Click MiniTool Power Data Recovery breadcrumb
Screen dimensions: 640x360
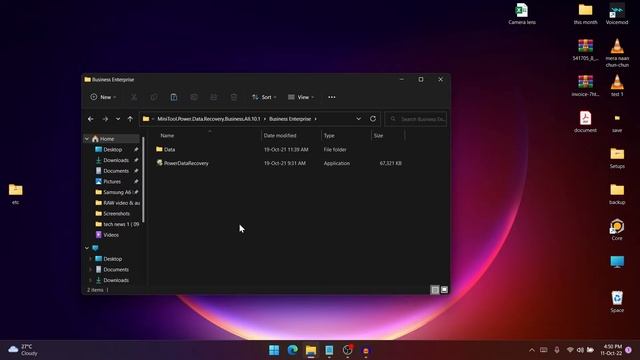[x=209, y=119]
